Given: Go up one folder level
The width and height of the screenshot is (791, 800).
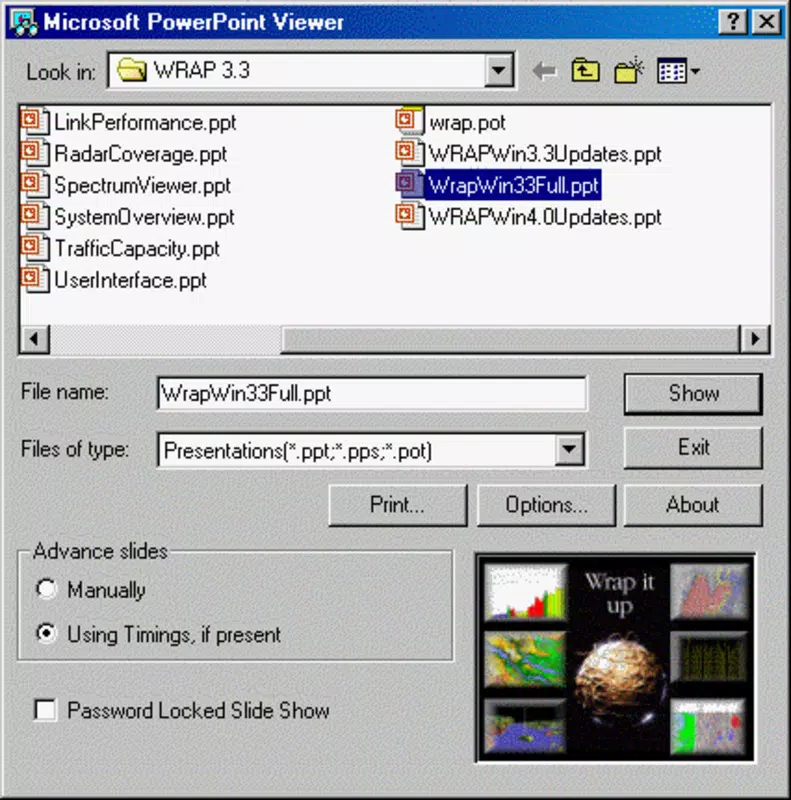Looking at the screenshot, I should pyautogui.click(x=585, y=70).
